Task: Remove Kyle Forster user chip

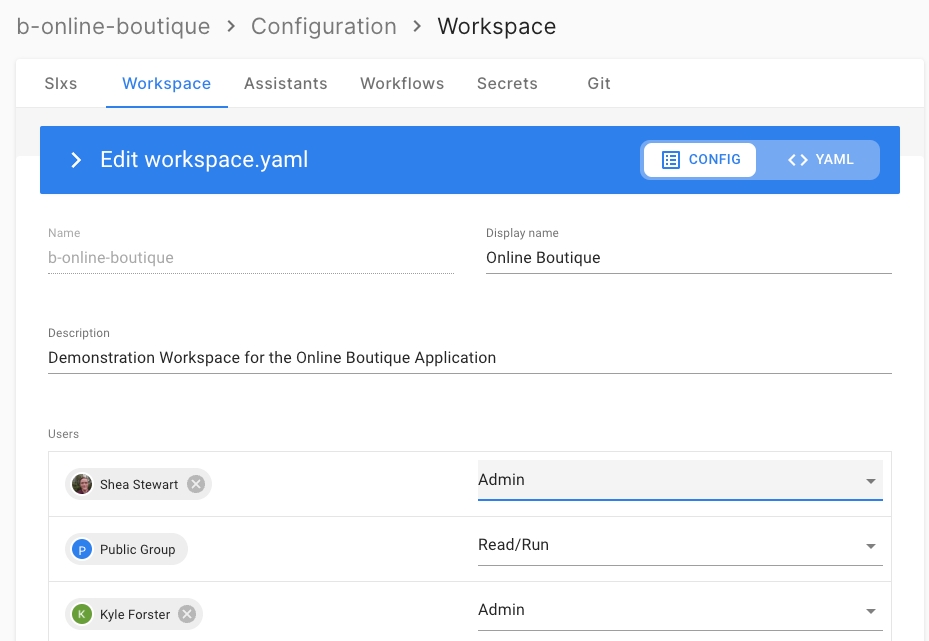Action: pyautogui.click(x=187, y=614)
